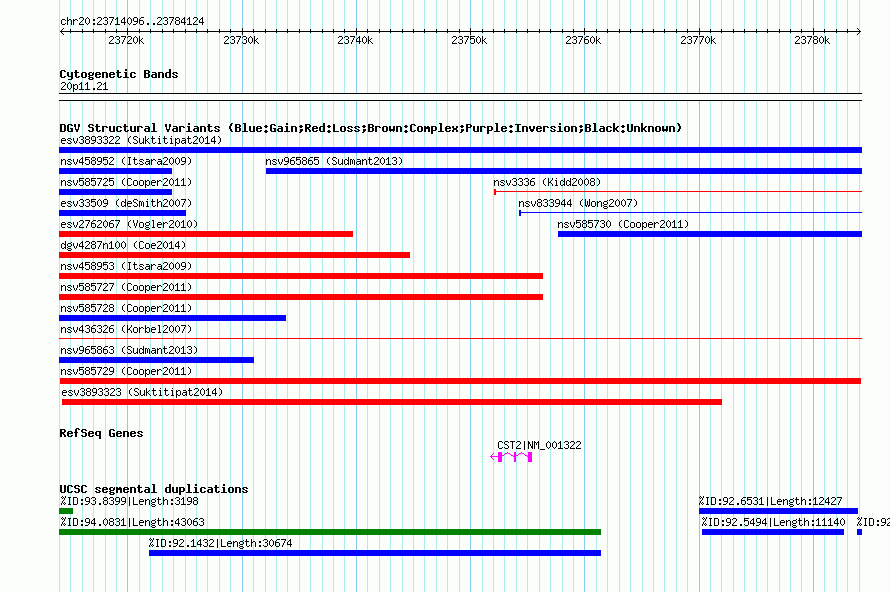Viewport: 890px width, 592px height.
Task: Select the %ID:94.0831|Length:43063 label
Action: pos(132,522)
